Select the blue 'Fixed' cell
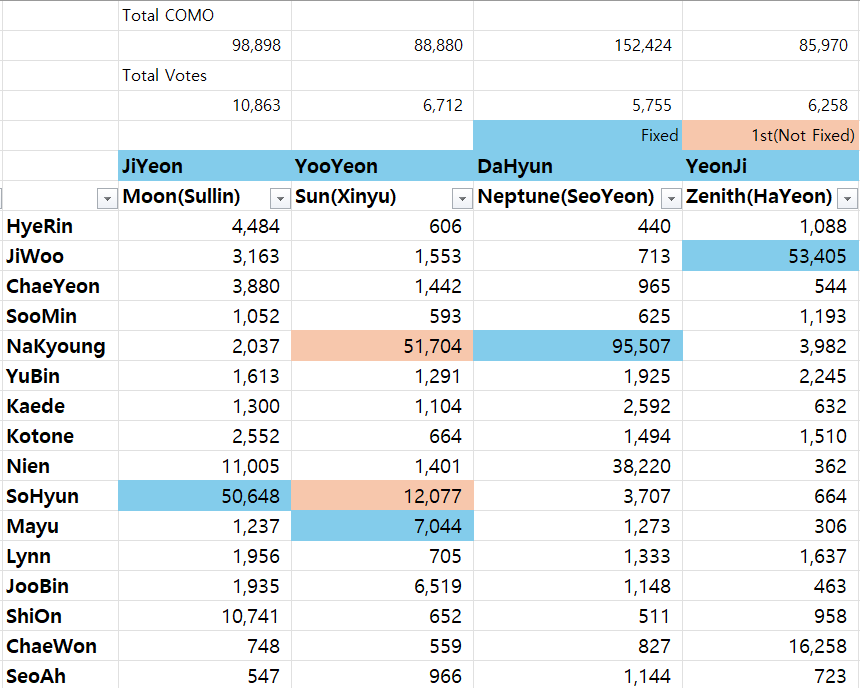Viewport: 860px width, 688px height. (577, 135)
